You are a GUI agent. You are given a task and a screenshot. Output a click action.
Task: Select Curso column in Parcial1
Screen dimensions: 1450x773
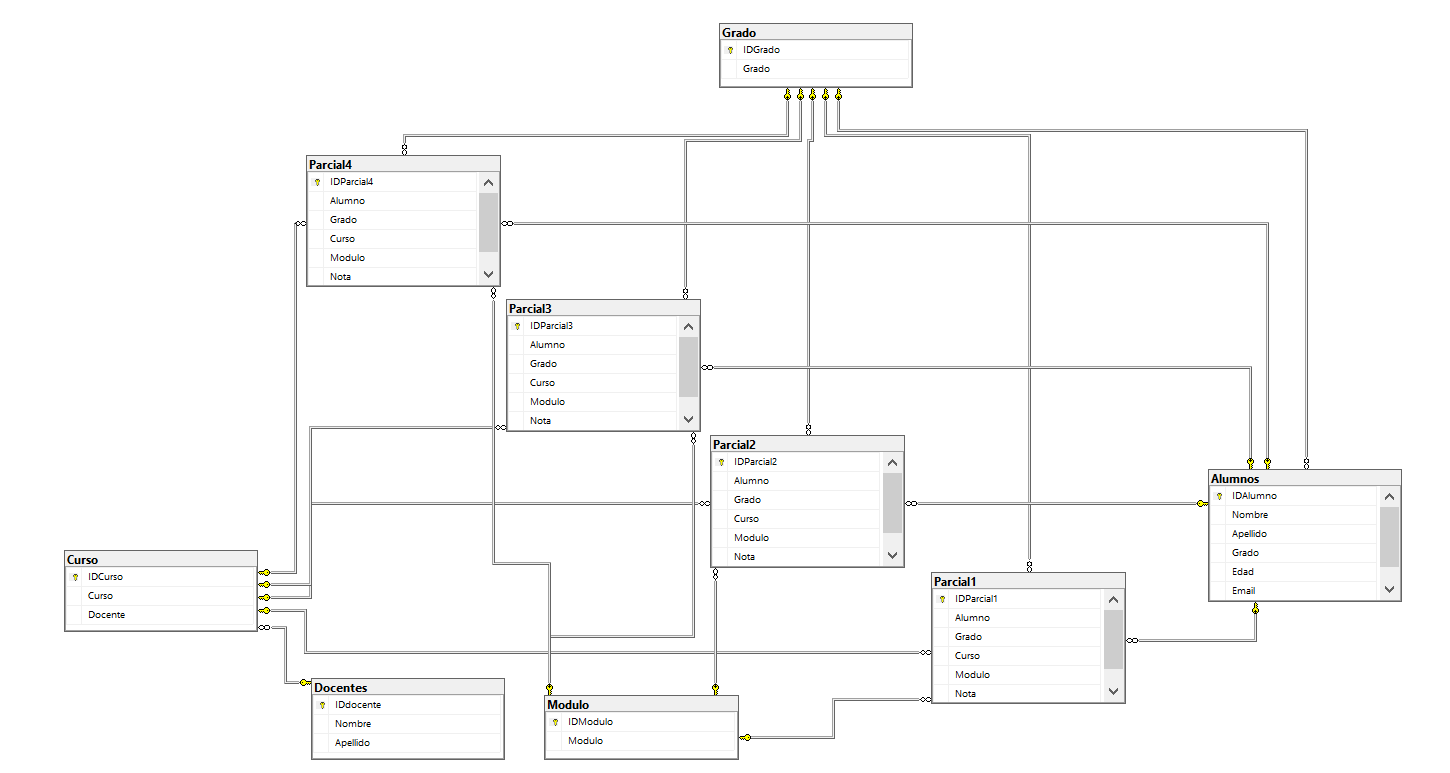[1018, 656]
